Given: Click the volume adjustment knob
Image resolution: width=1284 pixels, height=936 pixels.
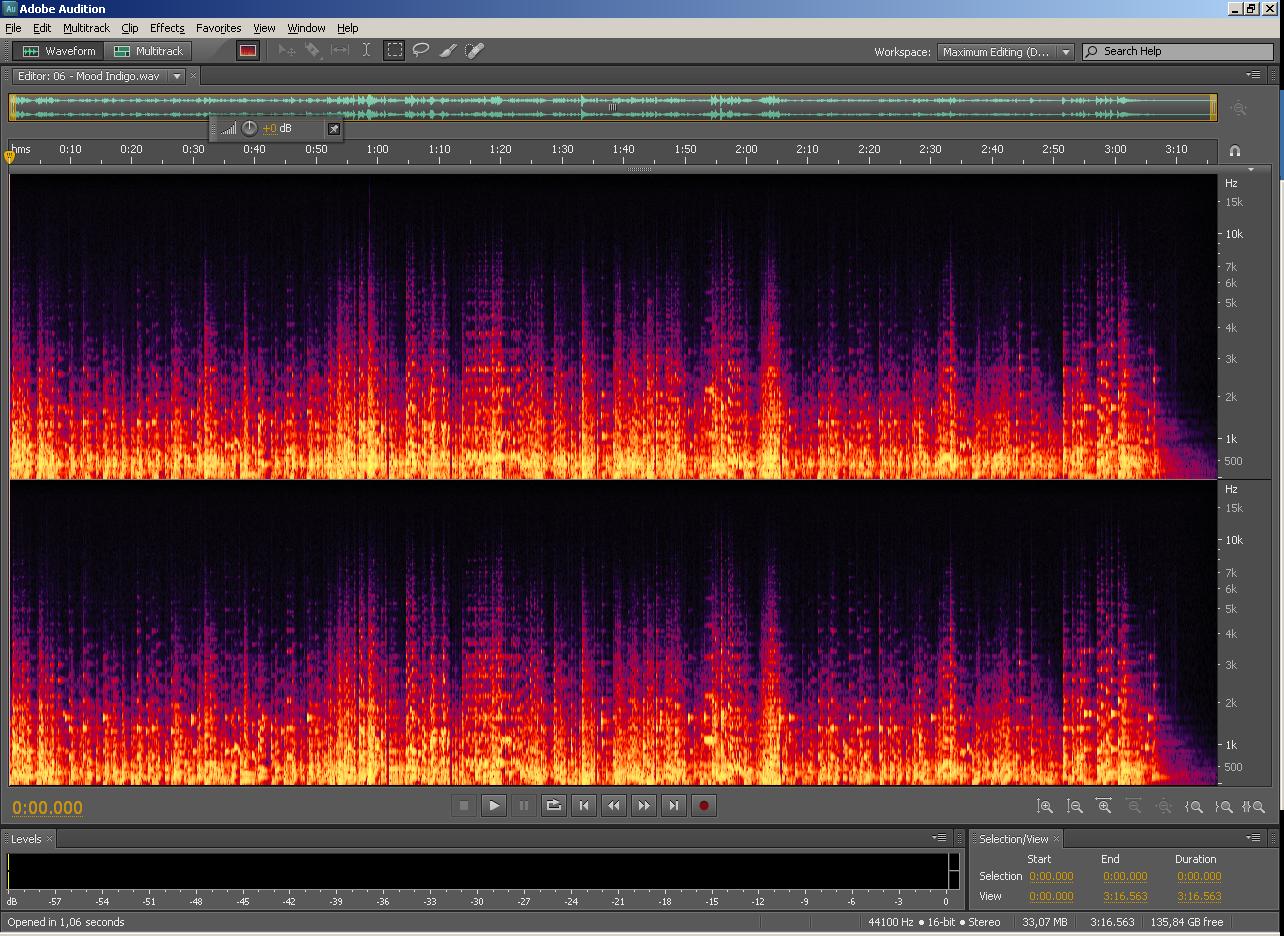Looking at the screenshot, I should [x=249, y=128].
